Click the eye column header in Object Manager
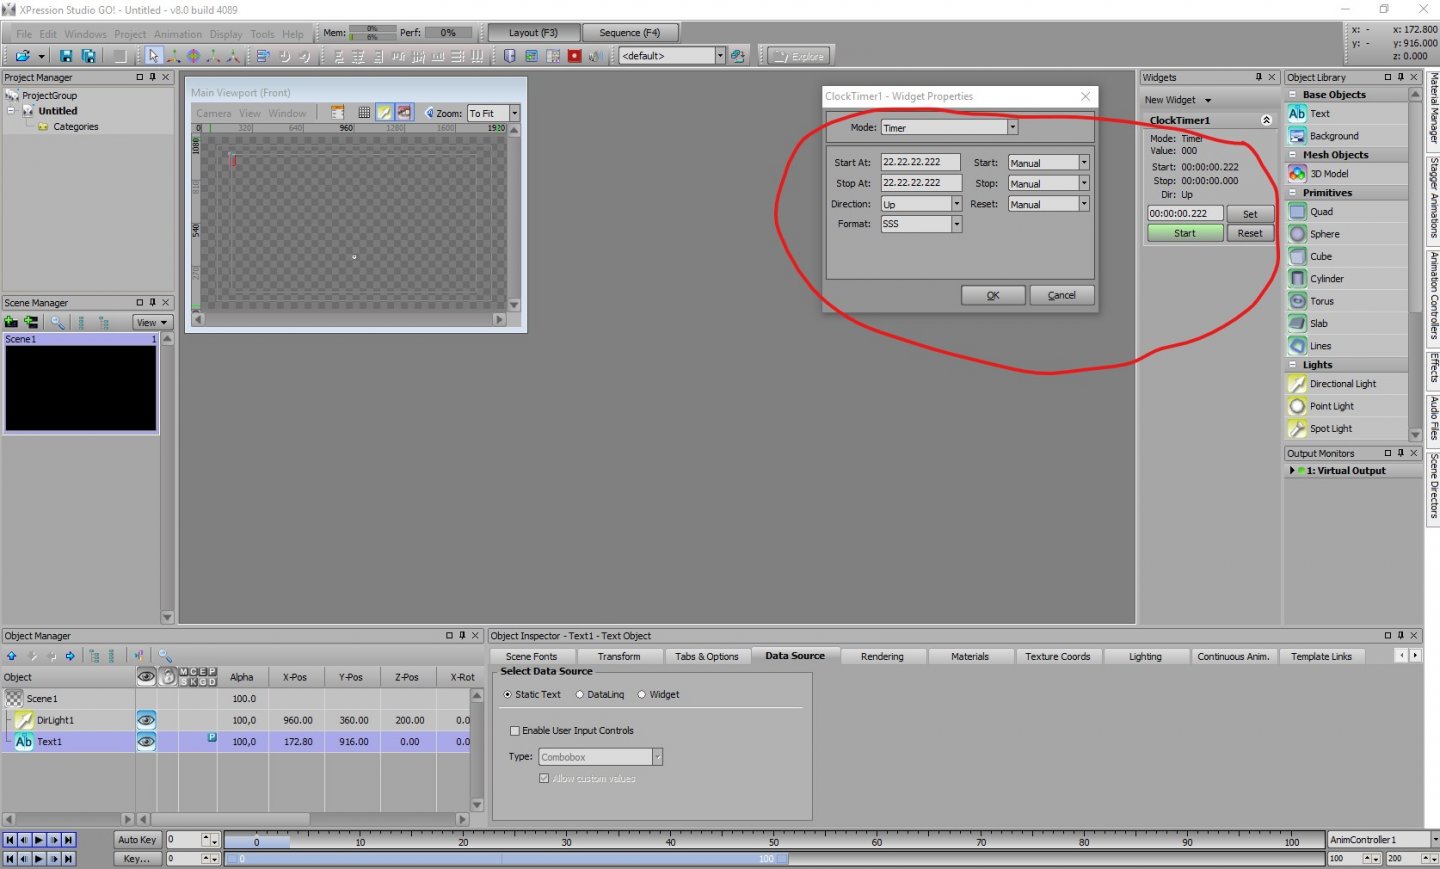1440x869 pixels. tap(146, 677)
